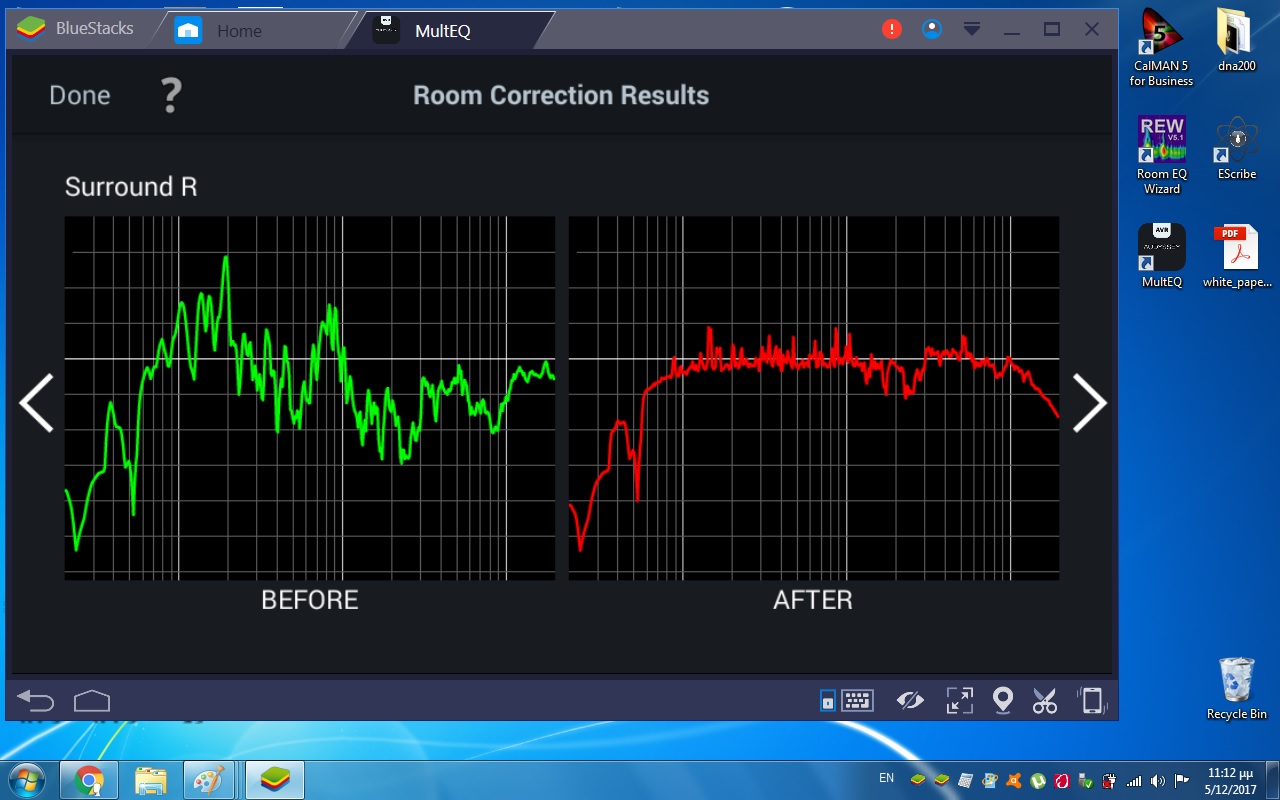Click the shake device phone icon
1280x800 pixels.
coord(1090,701)
